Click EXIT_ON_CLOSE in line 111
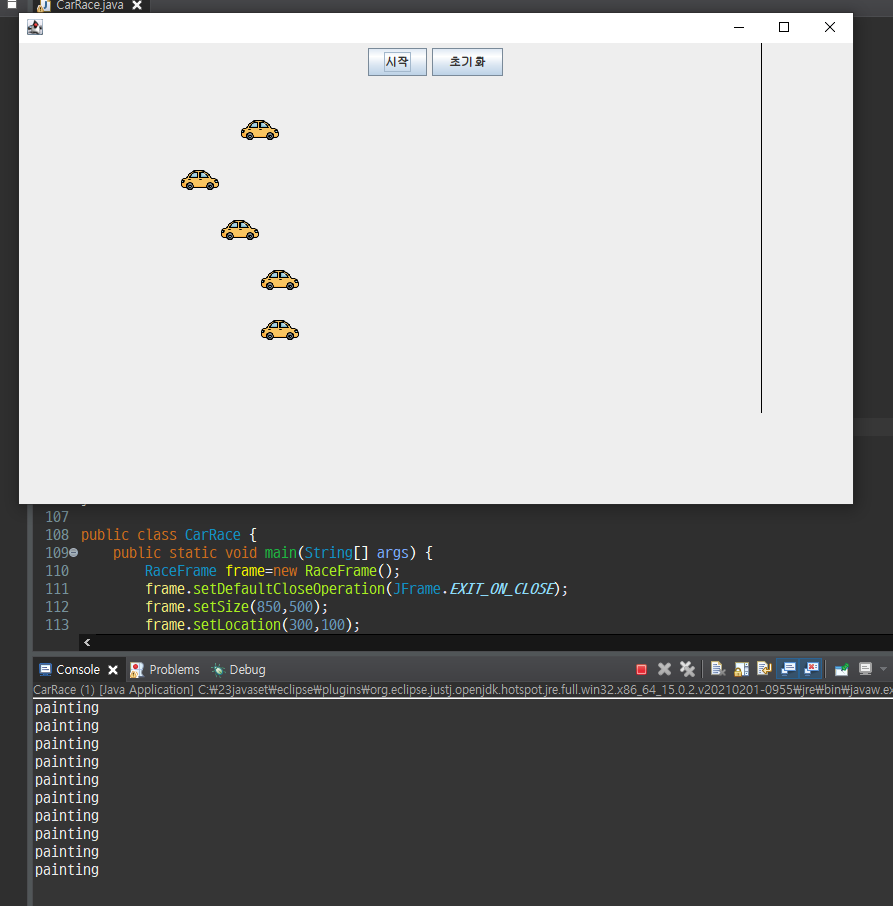893x906 pixels. (501, 589)
